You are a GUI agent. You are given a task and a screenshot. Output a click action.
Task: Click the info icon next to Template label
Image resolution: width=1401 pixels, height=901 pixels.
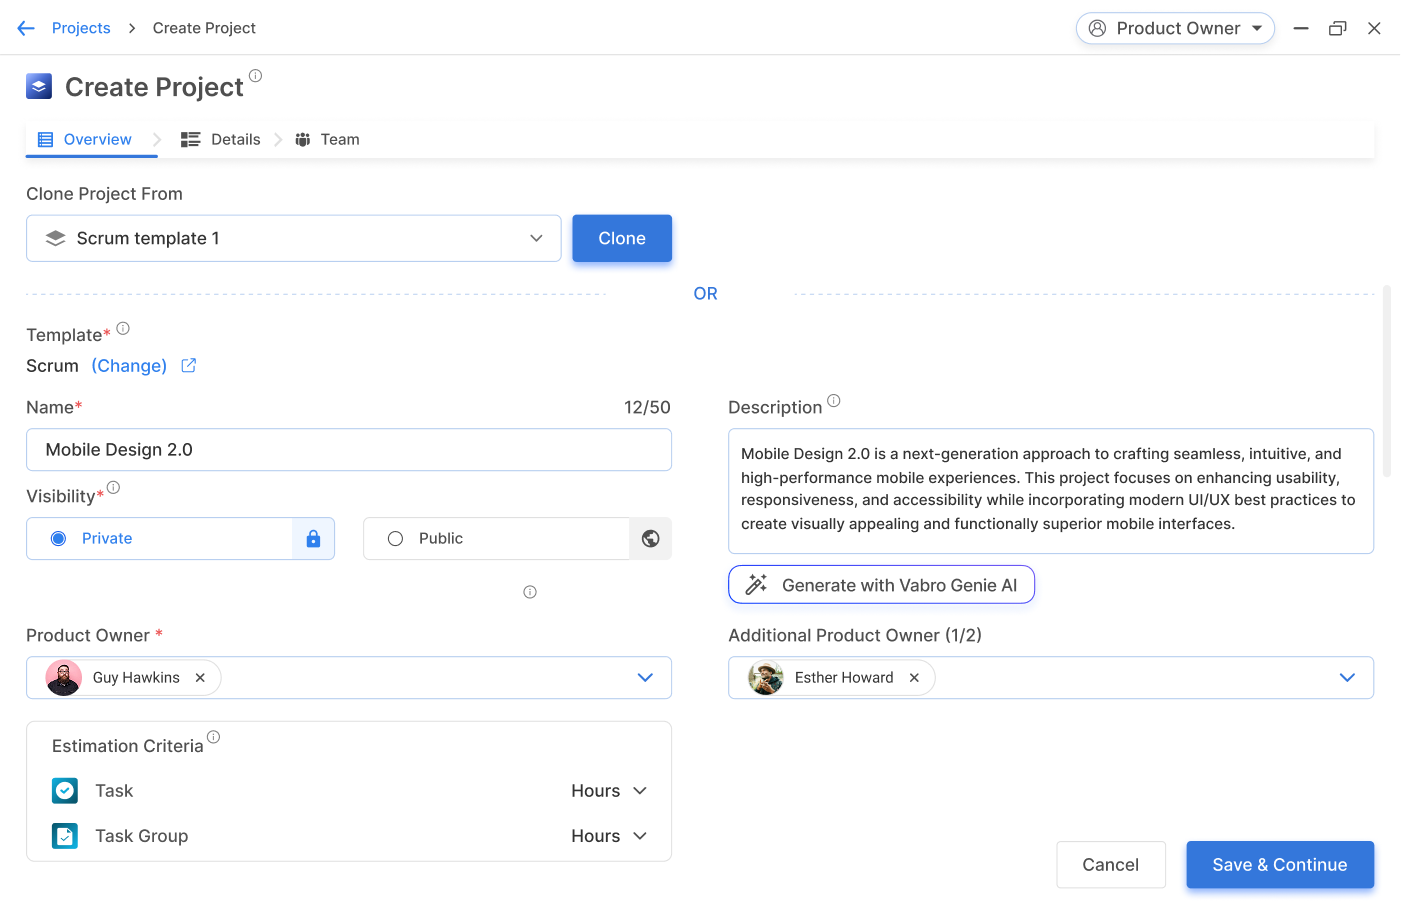(x=123, y=329)
